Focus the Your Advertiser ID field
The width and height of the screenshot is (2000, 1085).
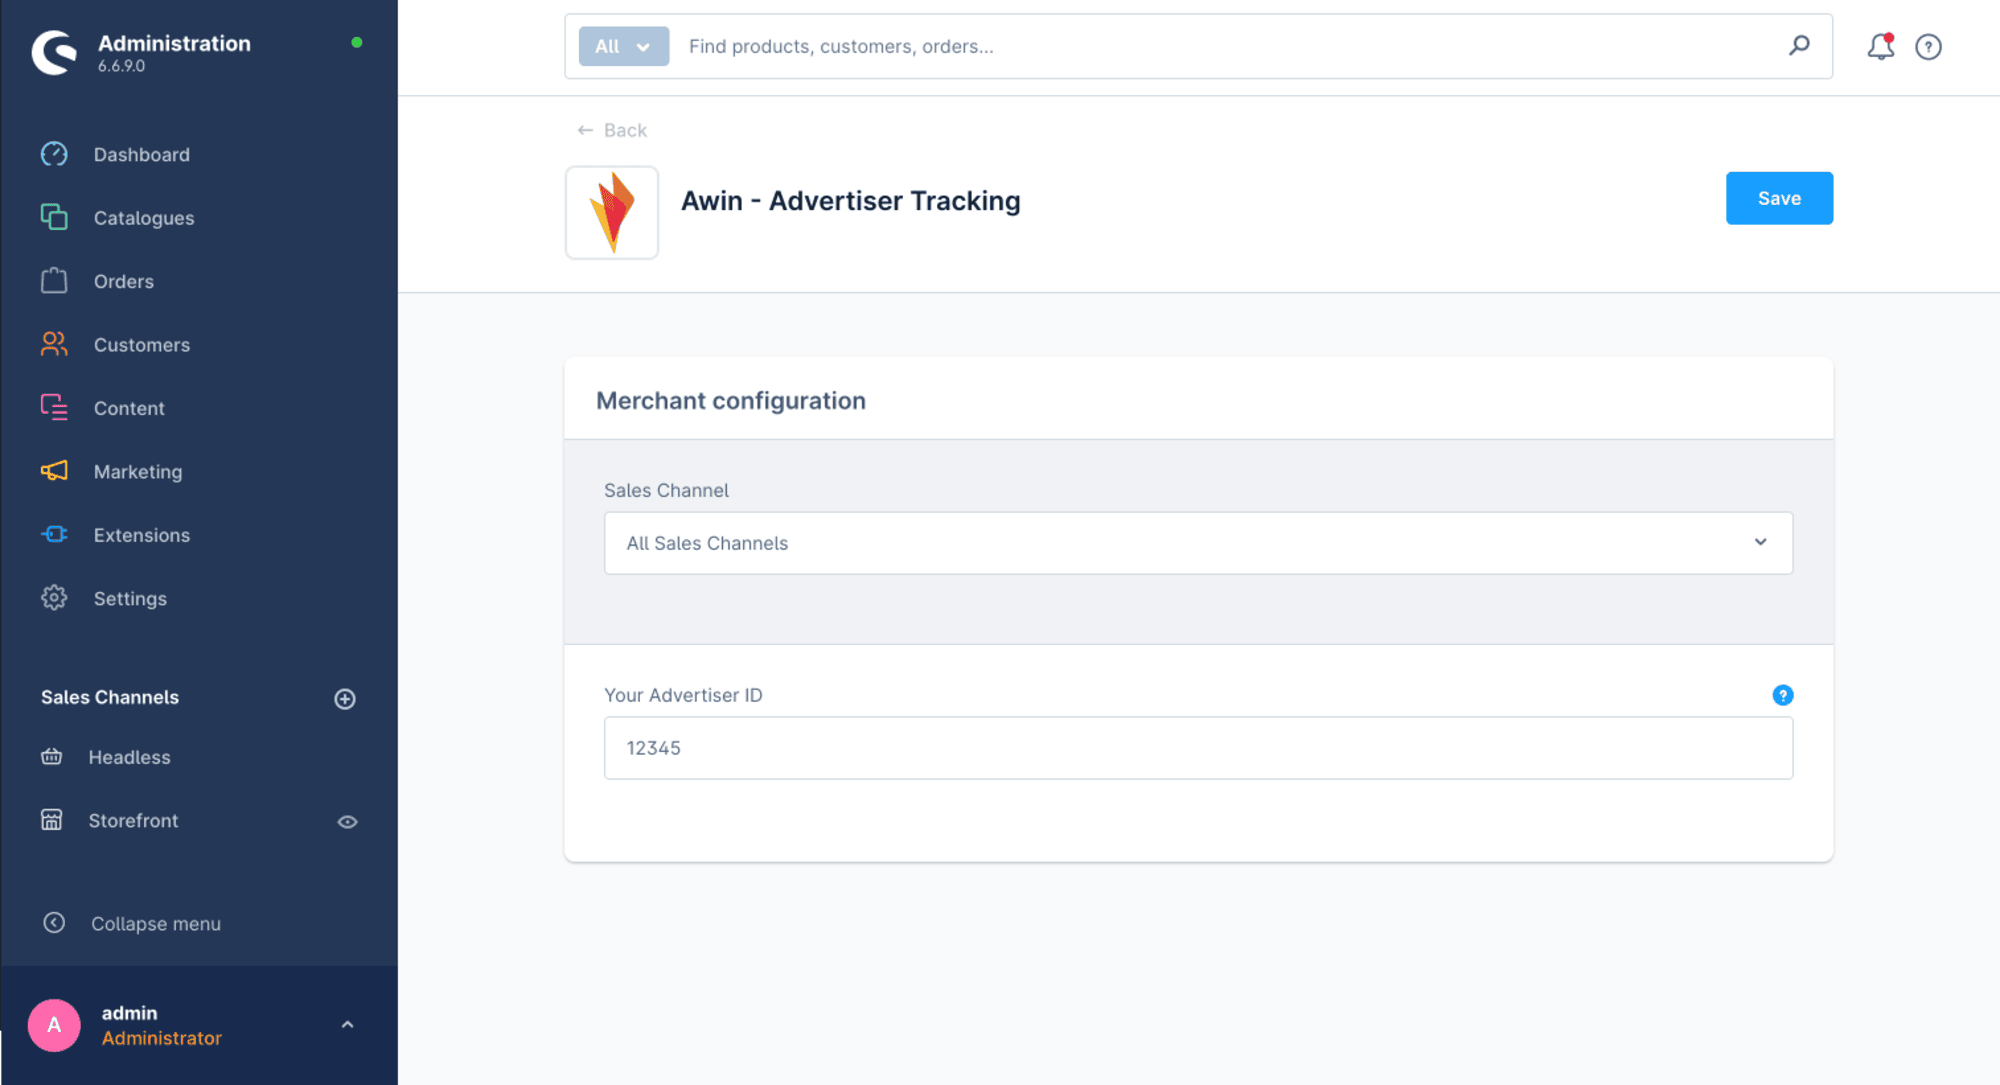1198,748
